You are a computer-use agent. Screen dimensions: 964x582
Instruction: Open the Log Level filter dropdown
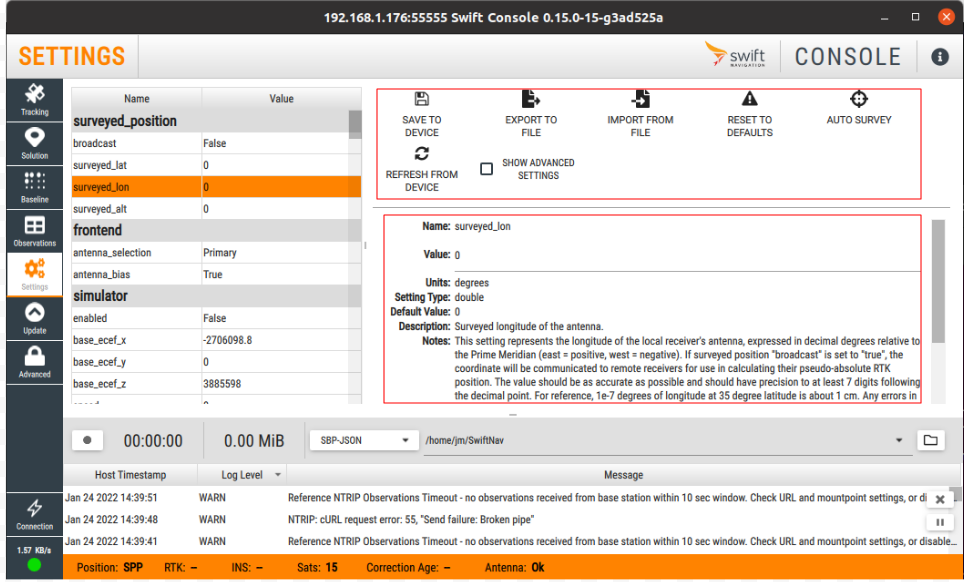(277, 474)
